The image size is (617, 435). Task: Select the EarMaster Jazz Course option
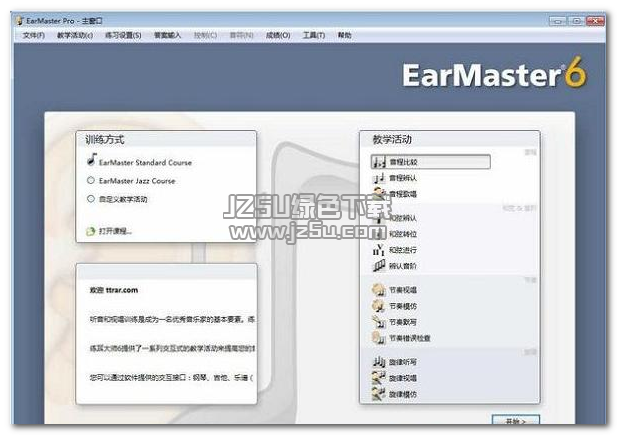131,181
